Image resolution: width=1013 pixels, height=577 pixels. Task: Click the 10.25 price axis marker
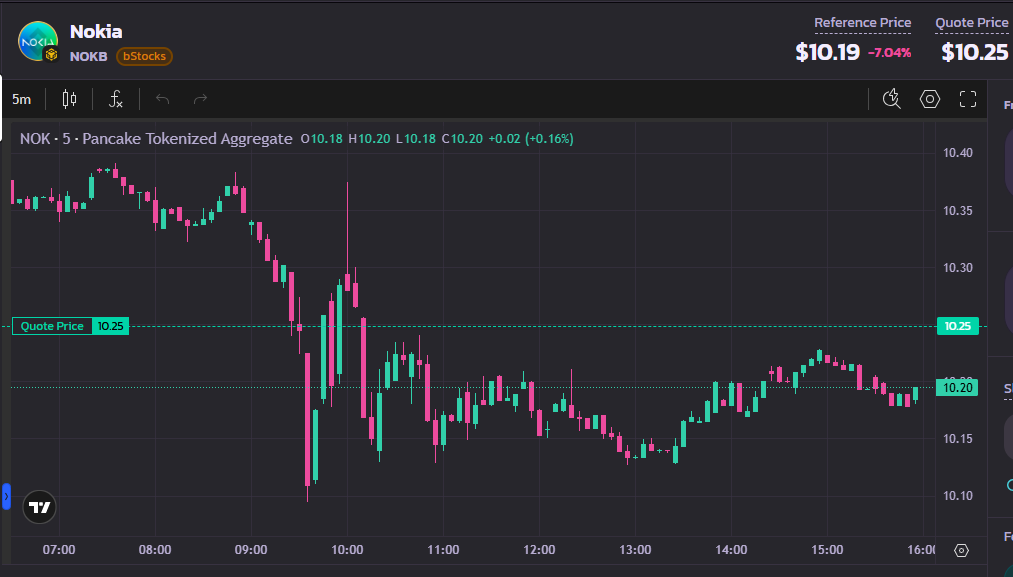coord(957,326)
